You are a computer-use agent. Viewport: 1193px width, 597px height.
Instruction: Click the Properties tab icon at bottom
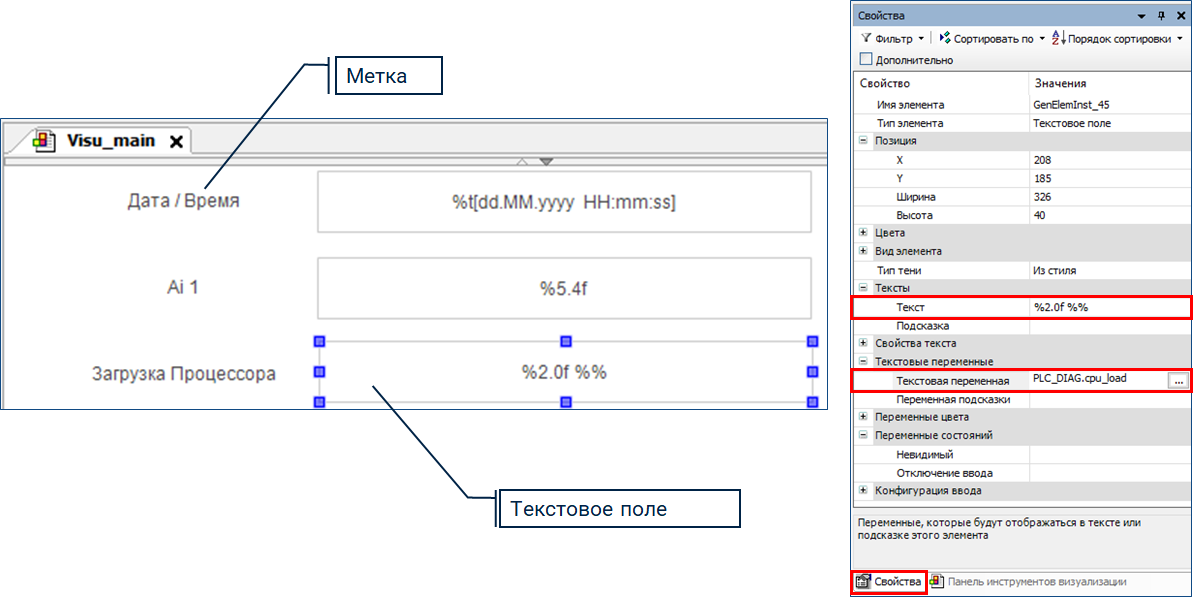(x=863, y=582)
